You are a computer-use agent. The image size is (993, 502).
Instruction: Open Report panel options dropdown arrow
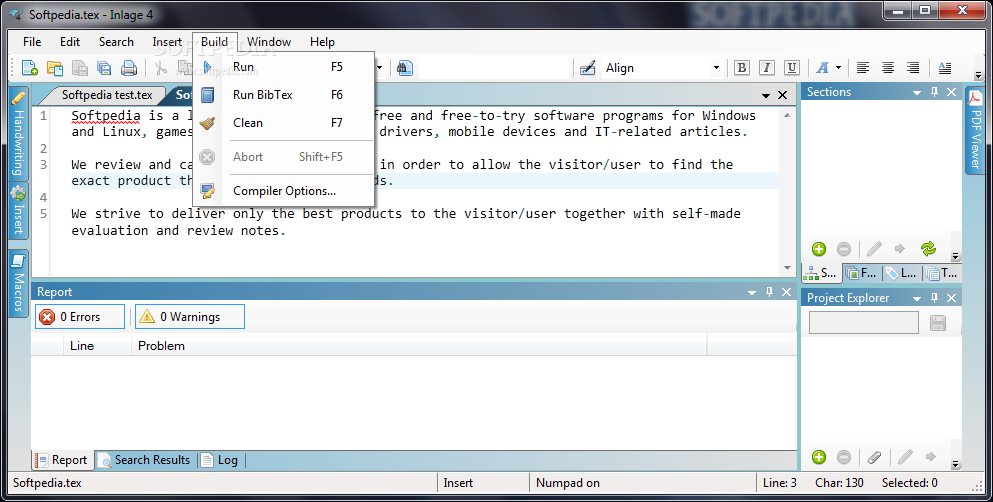tap(752, 292)
